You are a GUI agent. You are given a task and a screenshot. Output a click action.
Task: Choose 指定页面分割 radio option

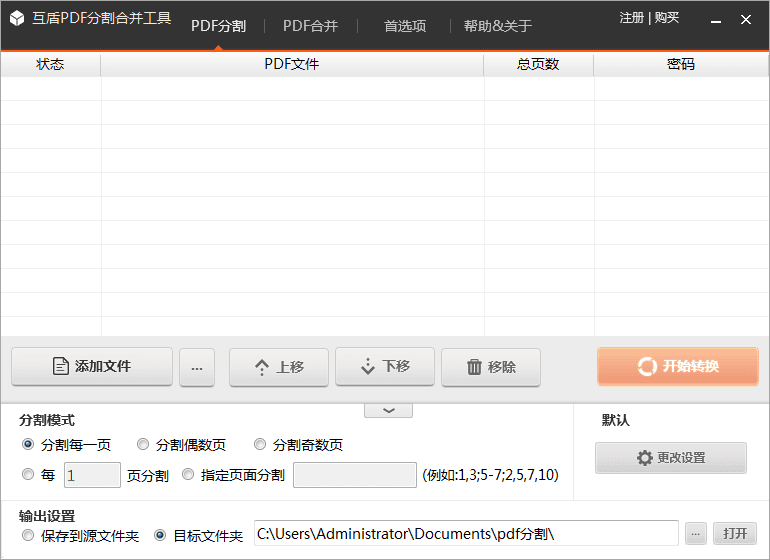coord(188,475)
